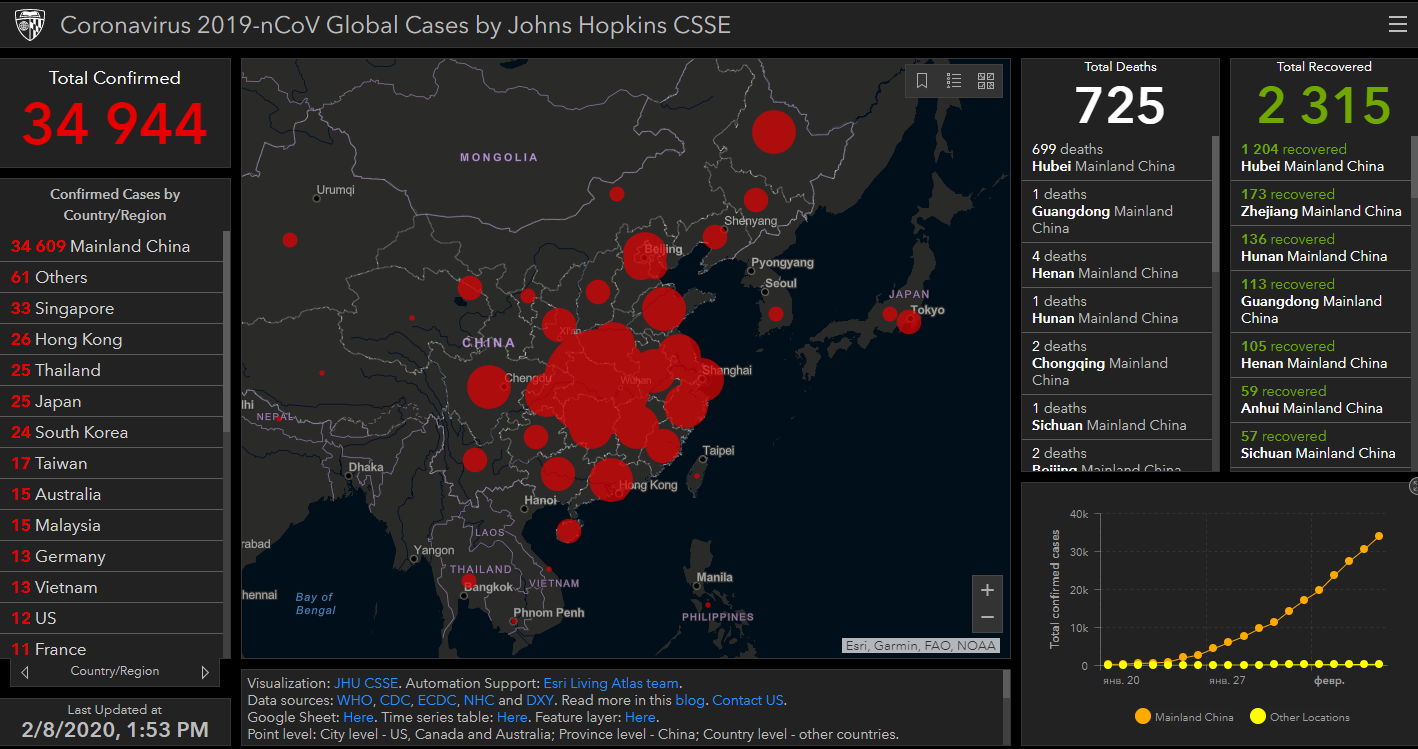Click 136 recovered Hunan entry
1418x749 pixels.
[x=1320, y=248]
